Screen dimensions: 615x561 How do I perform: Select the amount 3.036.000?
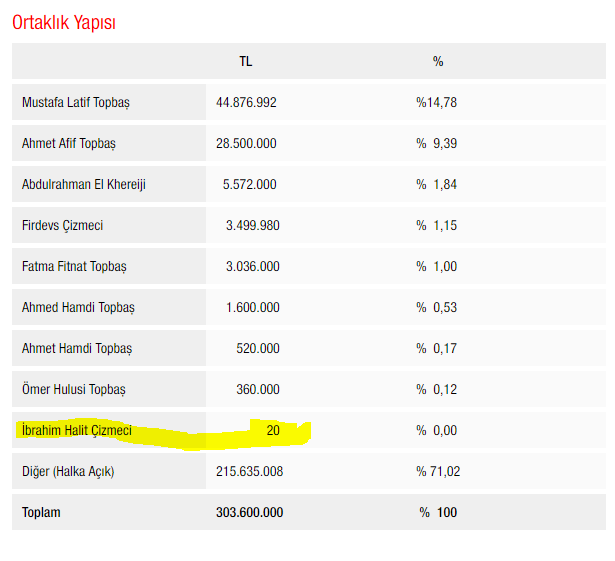[x=253, y=266]
